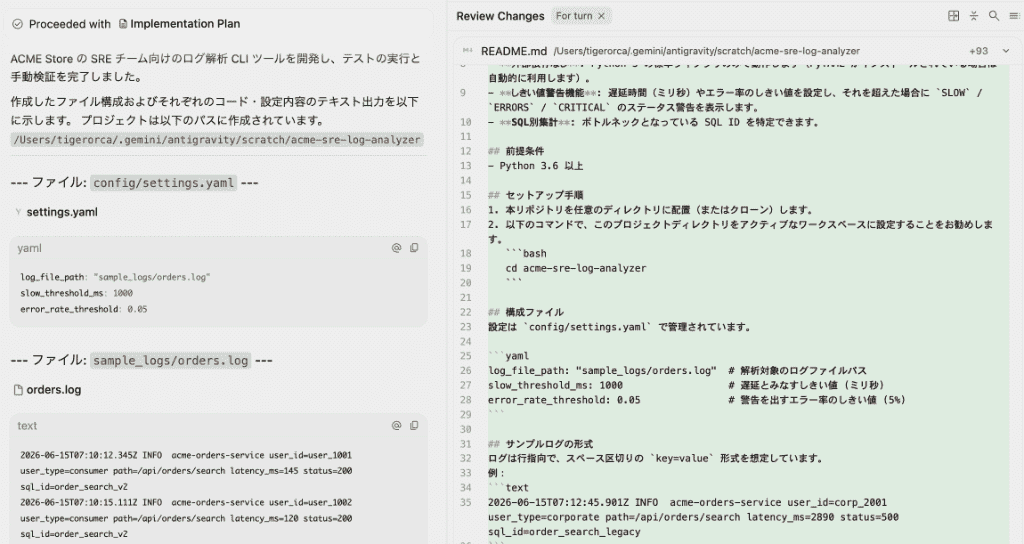Screen dimensions: 1024x544
Task: Click the ## 前提条件 heading in diff
Action: 516,152
